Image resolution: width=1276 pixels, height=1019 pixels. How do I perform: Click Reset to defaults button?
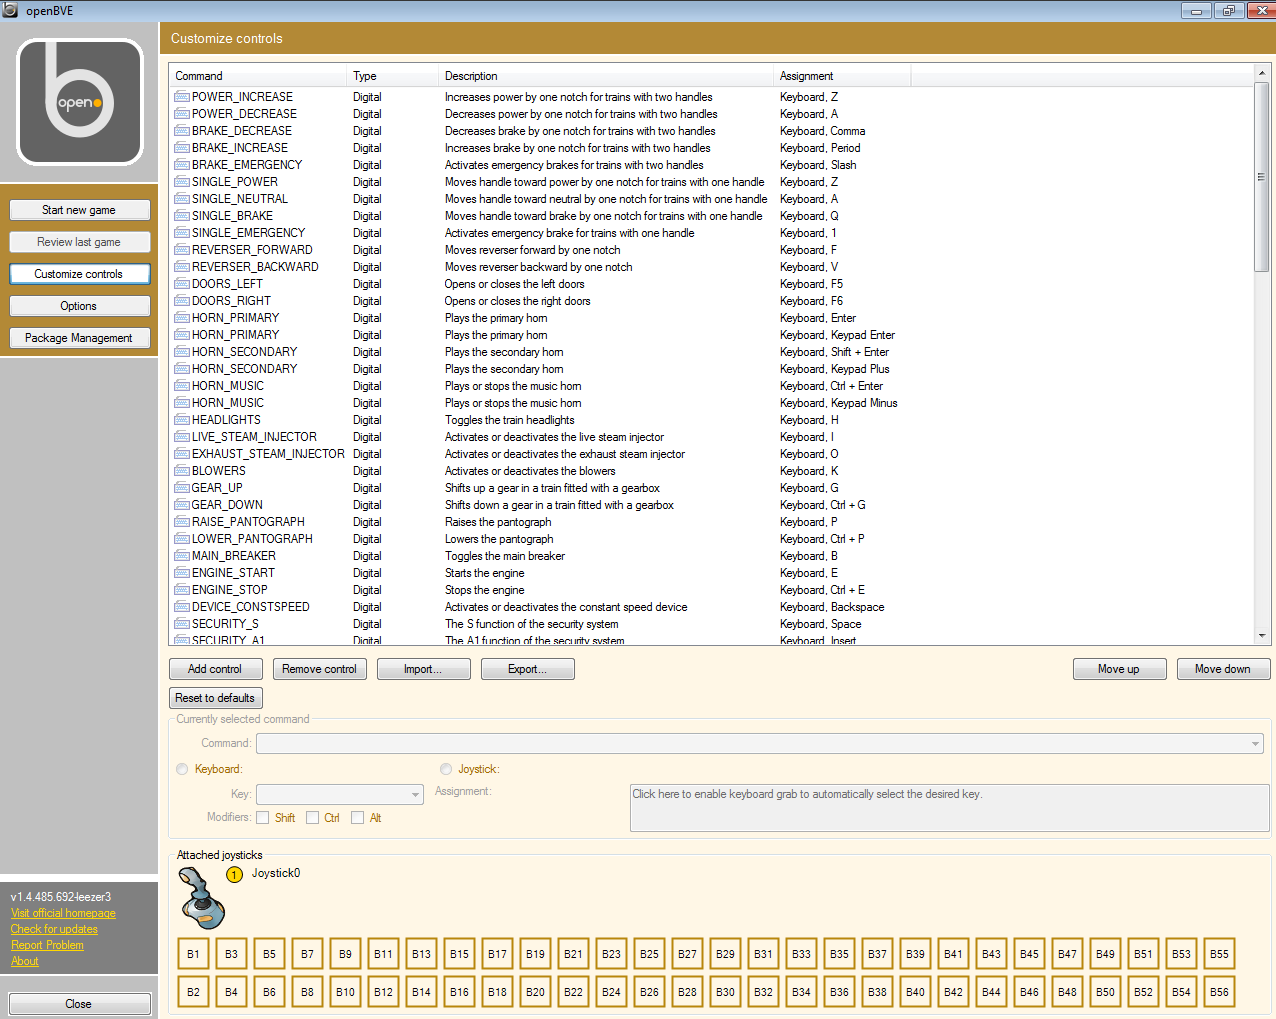click(x=215, y=698)
